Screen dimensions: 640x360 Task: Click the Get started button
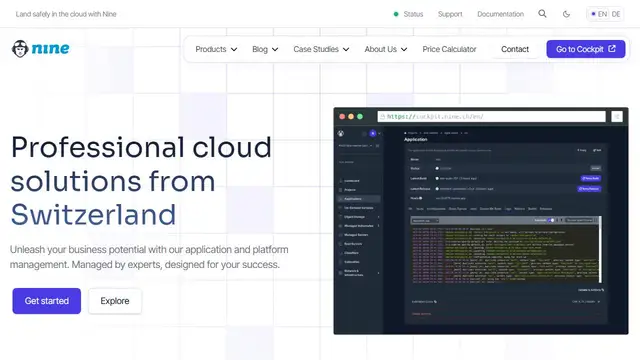(47, 301)
